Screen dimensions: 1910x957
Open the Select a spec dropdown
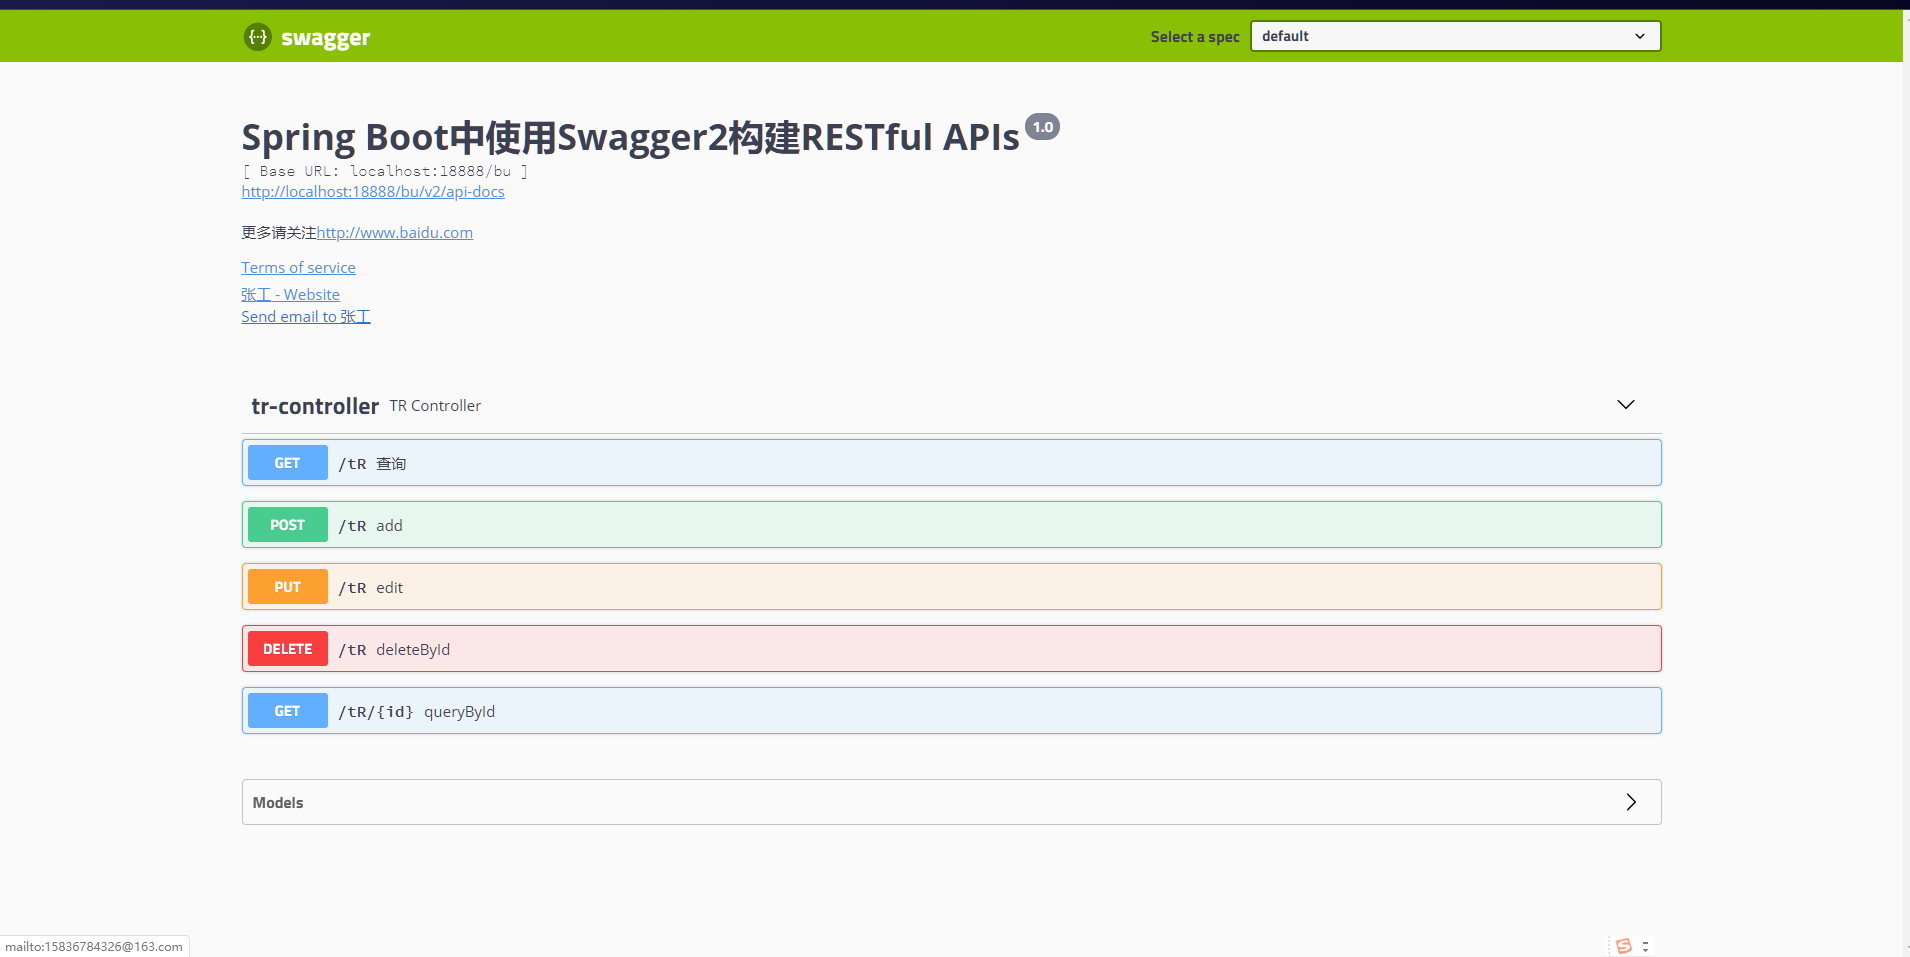coord(1455,36)
